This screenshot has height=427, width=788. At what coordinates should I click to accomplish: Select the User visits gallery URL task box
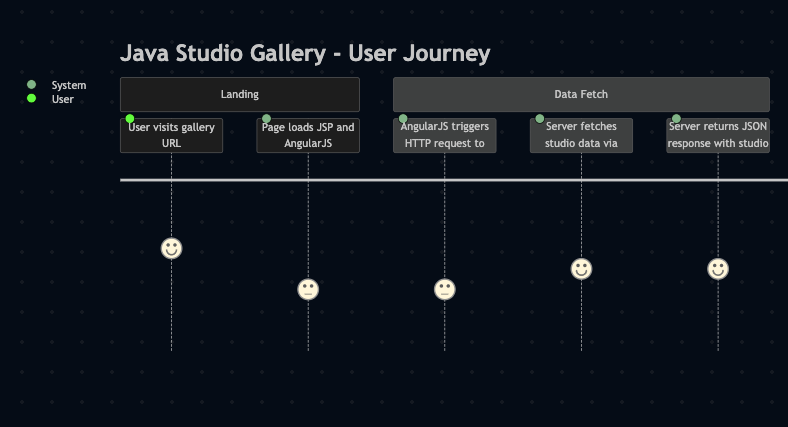171,135
